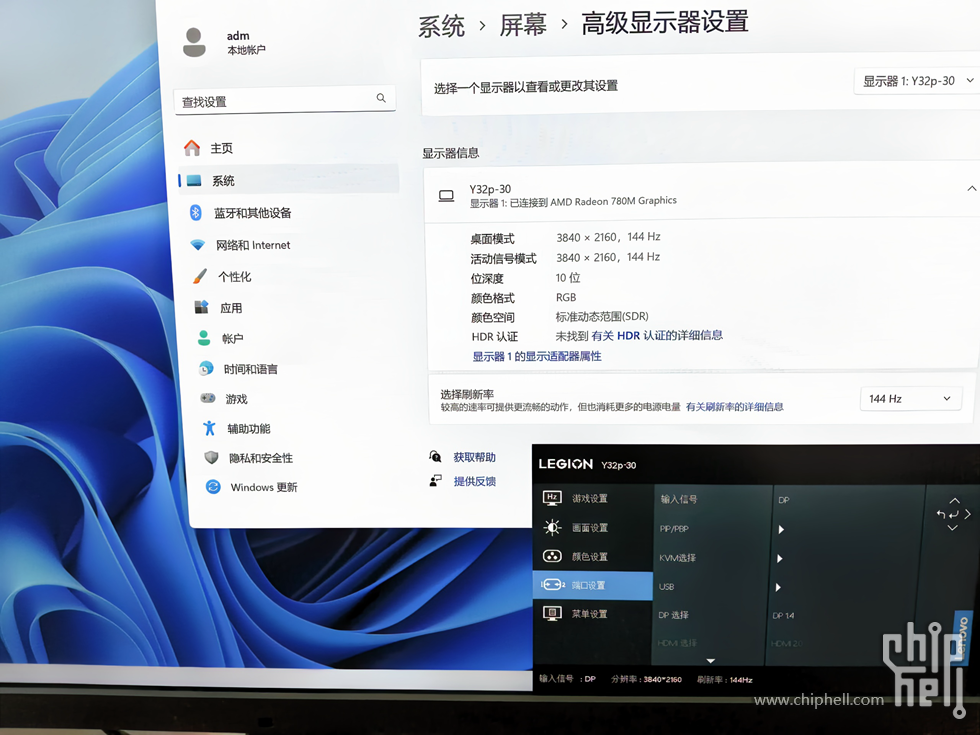Open the 辅助功能 accessibility icon
The image size is (980, 735).
(x=209, y=428)
